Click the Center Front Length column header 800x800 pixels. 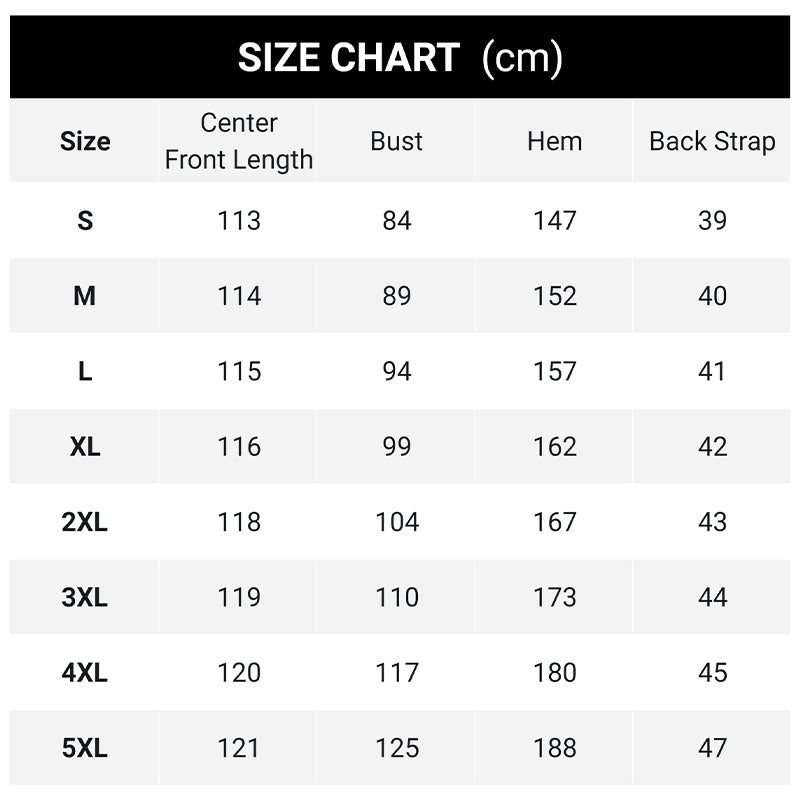[x=239, y=141]
